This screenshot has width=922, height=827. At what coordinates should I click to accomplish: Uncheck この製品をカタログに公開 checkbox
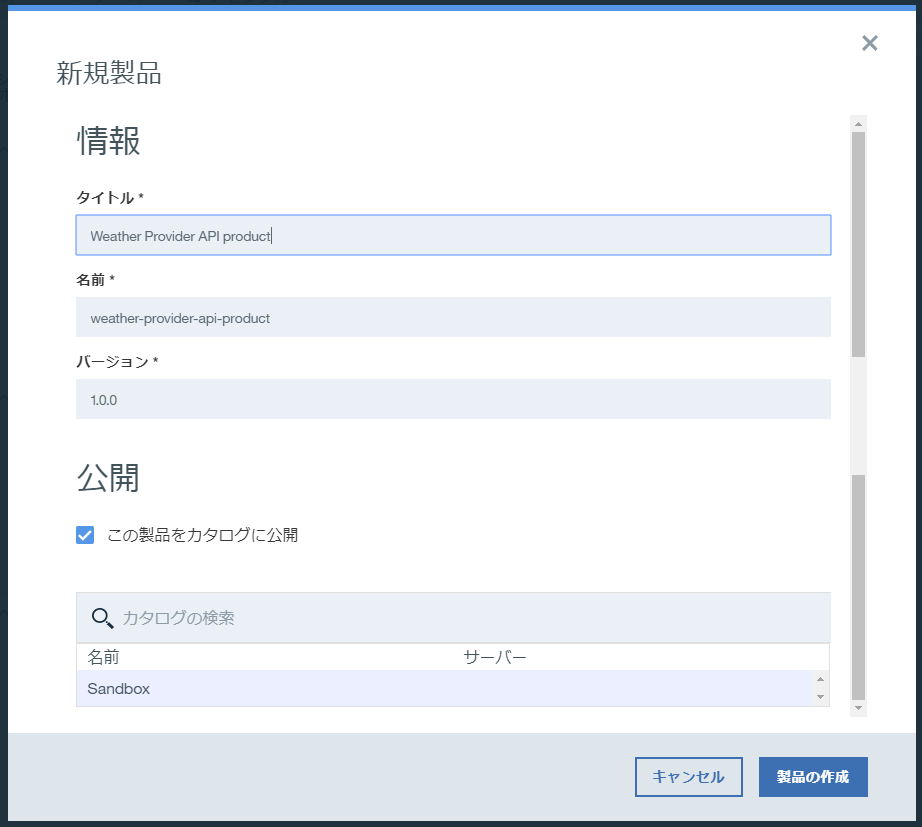[85, 535]
